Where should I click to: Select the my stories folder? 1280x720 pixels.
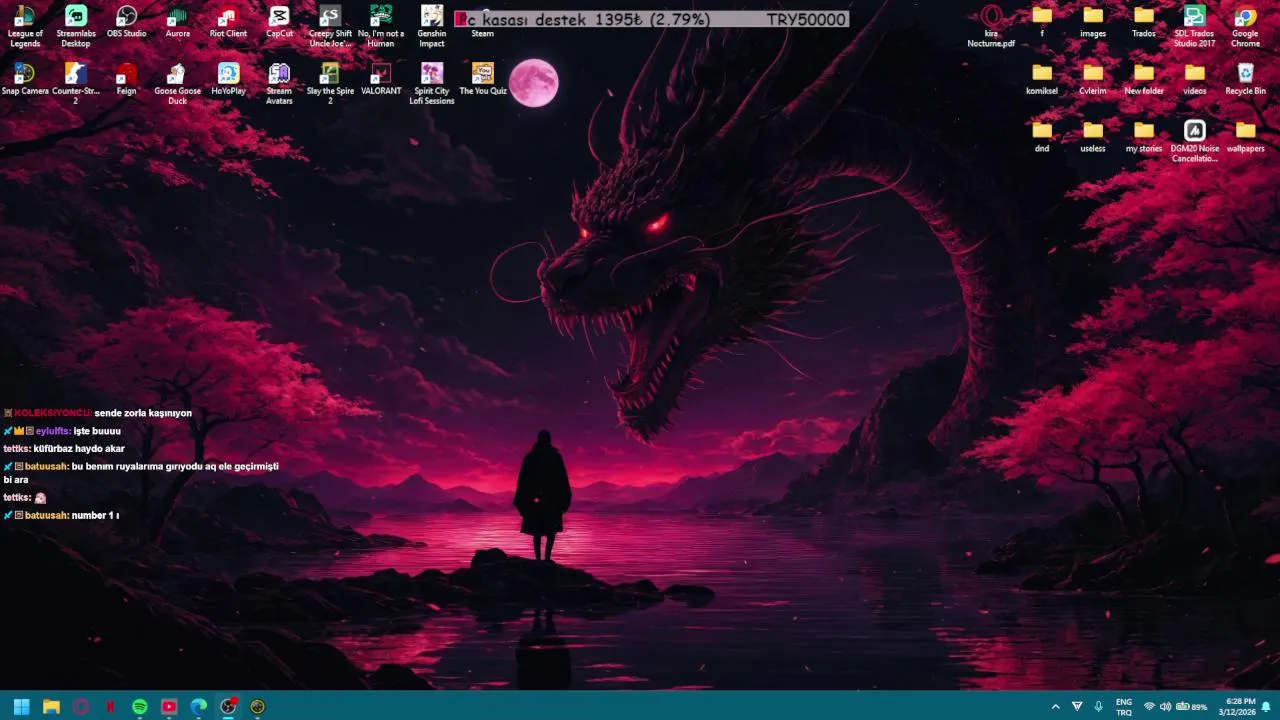coord(1144,137)
